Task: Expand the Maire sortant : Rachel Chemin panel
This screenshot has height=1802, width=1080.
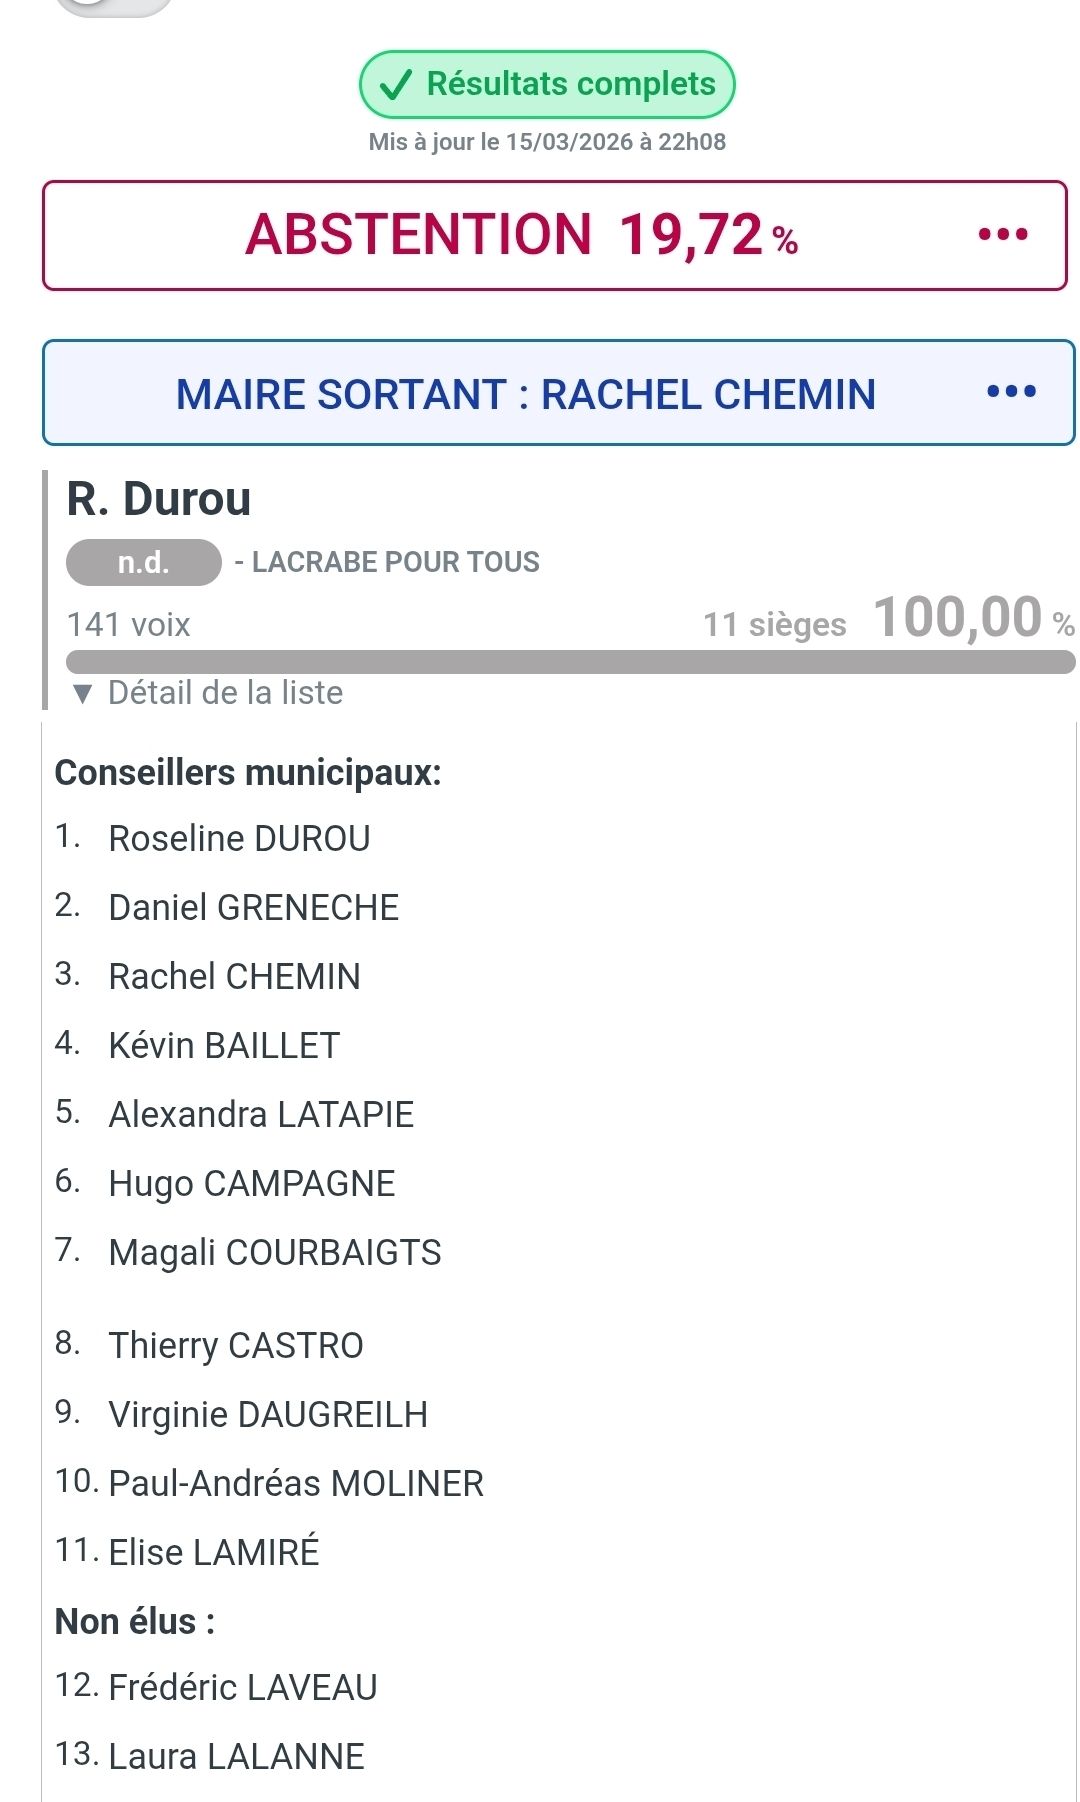Action: point(525,394)
